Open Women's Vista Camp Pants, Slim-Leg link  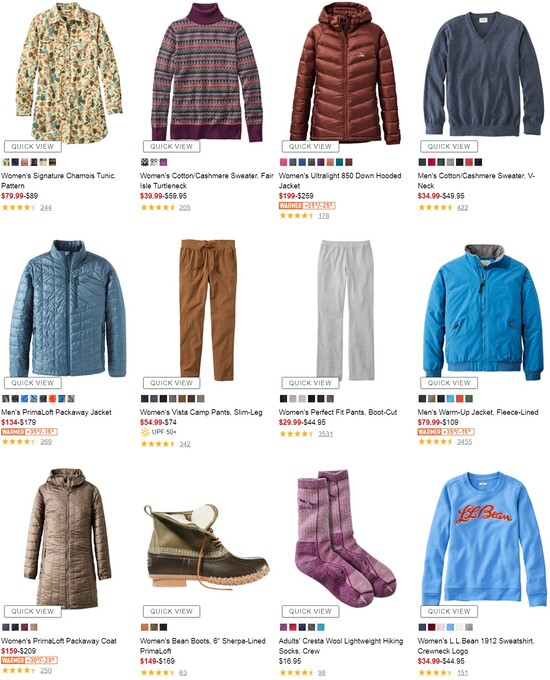click(x=201, y=412)
